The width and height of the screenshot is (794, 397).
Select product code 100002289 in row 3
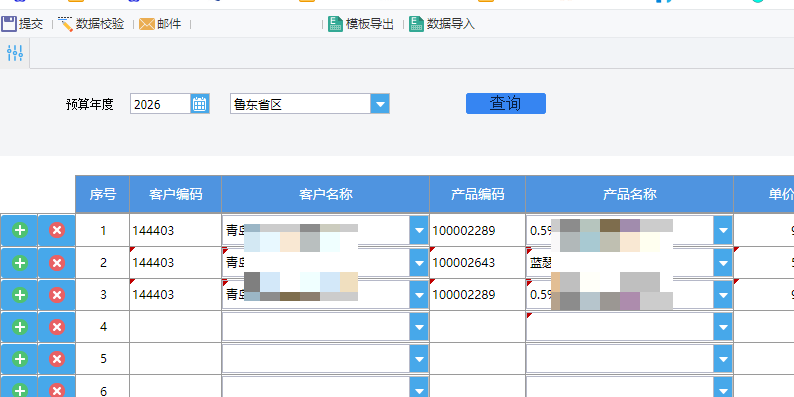click(x=478, y=295)
